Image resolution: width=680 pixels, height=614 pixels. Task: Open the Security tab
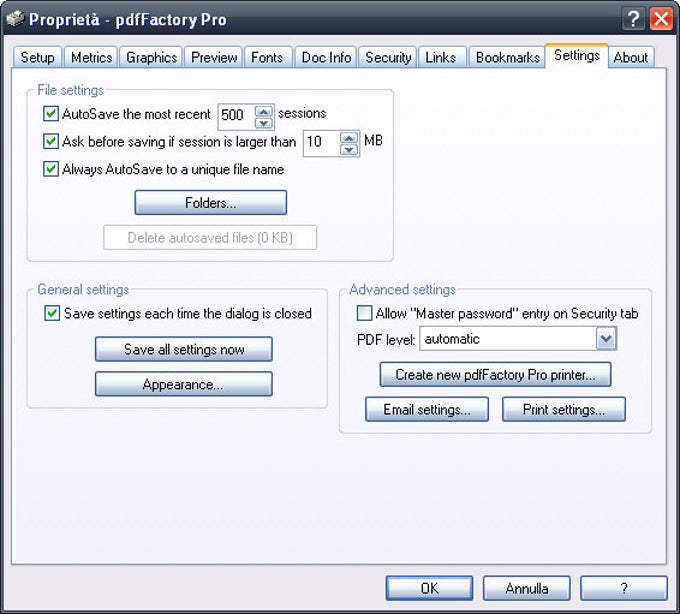point(388,57)
